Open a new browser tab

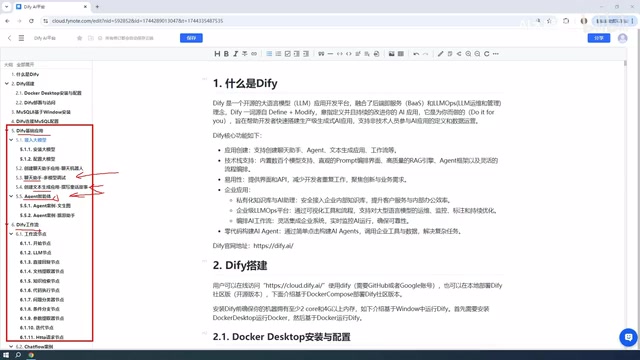coord(97,7)
